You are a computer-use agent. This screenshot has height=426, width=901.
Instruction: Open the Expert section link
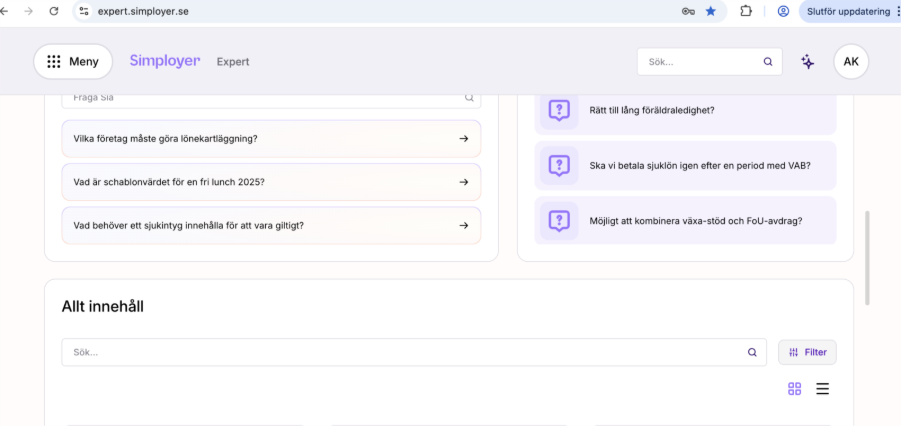point(233,62)
